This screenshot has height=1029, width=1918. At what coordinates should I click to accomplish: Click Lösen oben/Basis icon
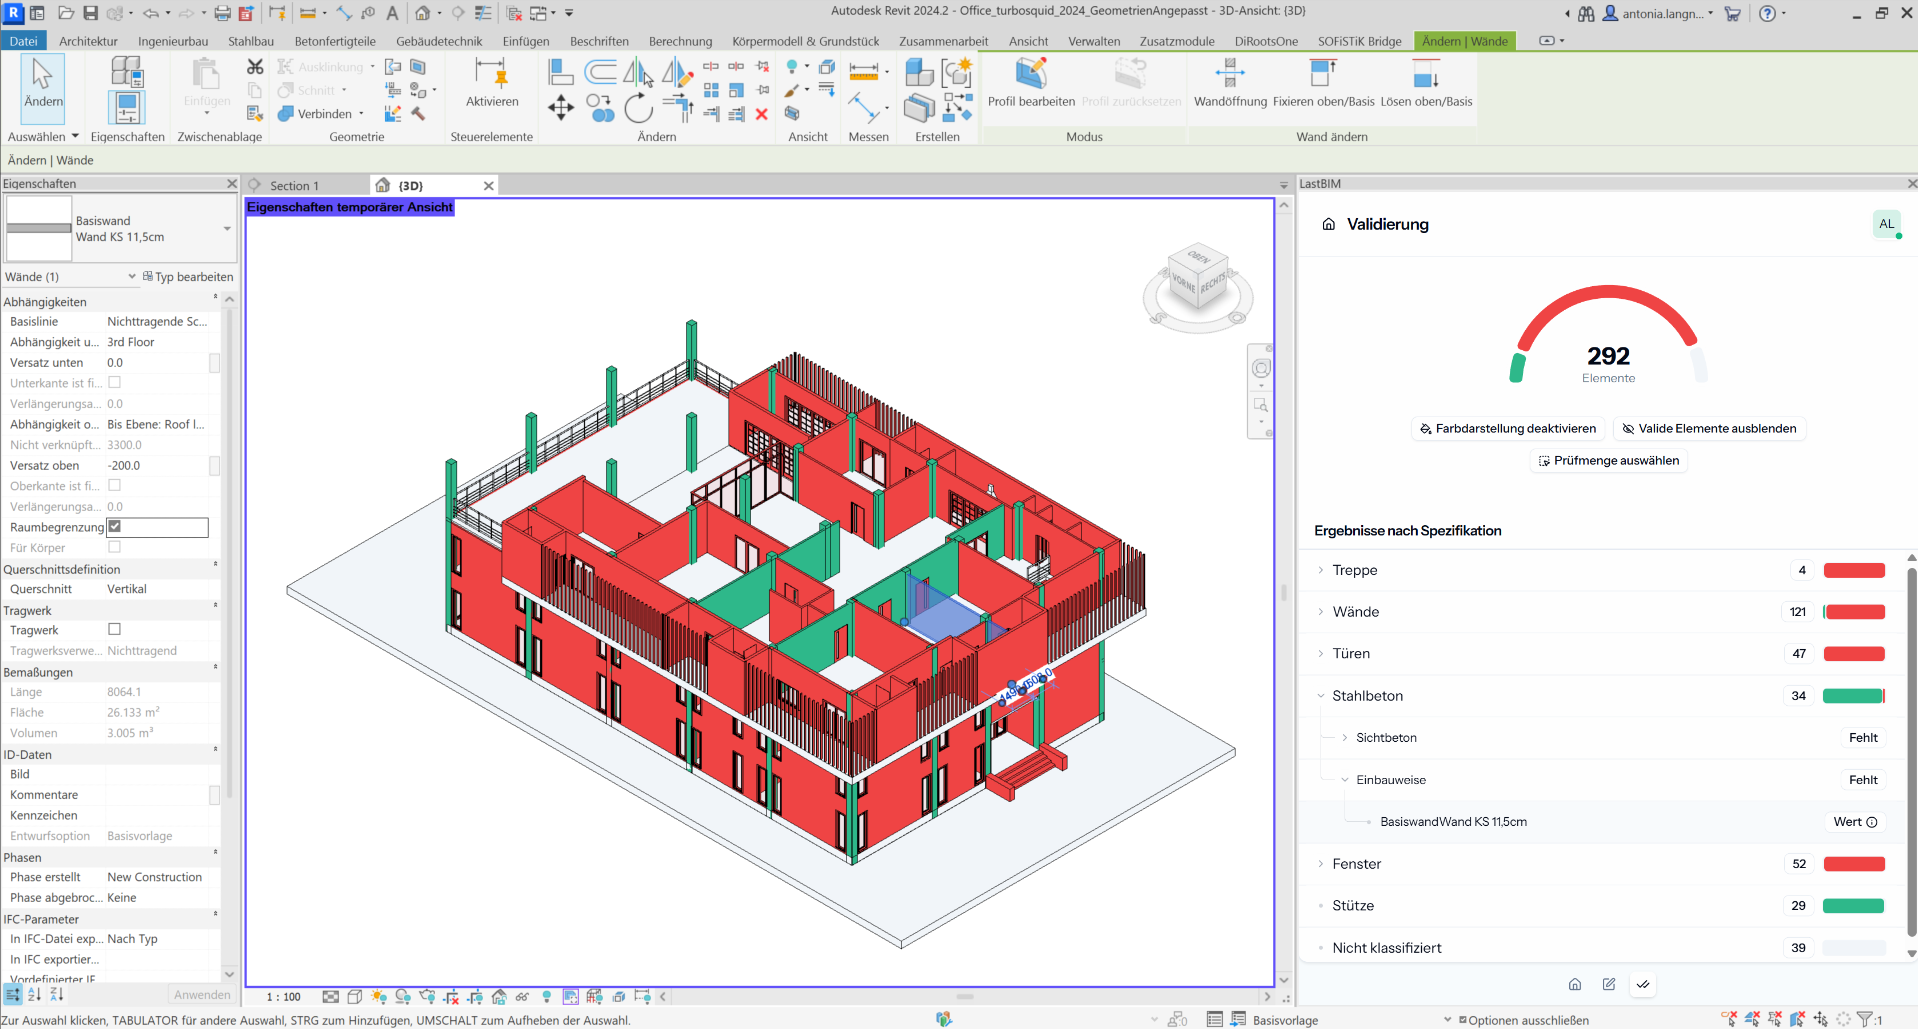1425,74
